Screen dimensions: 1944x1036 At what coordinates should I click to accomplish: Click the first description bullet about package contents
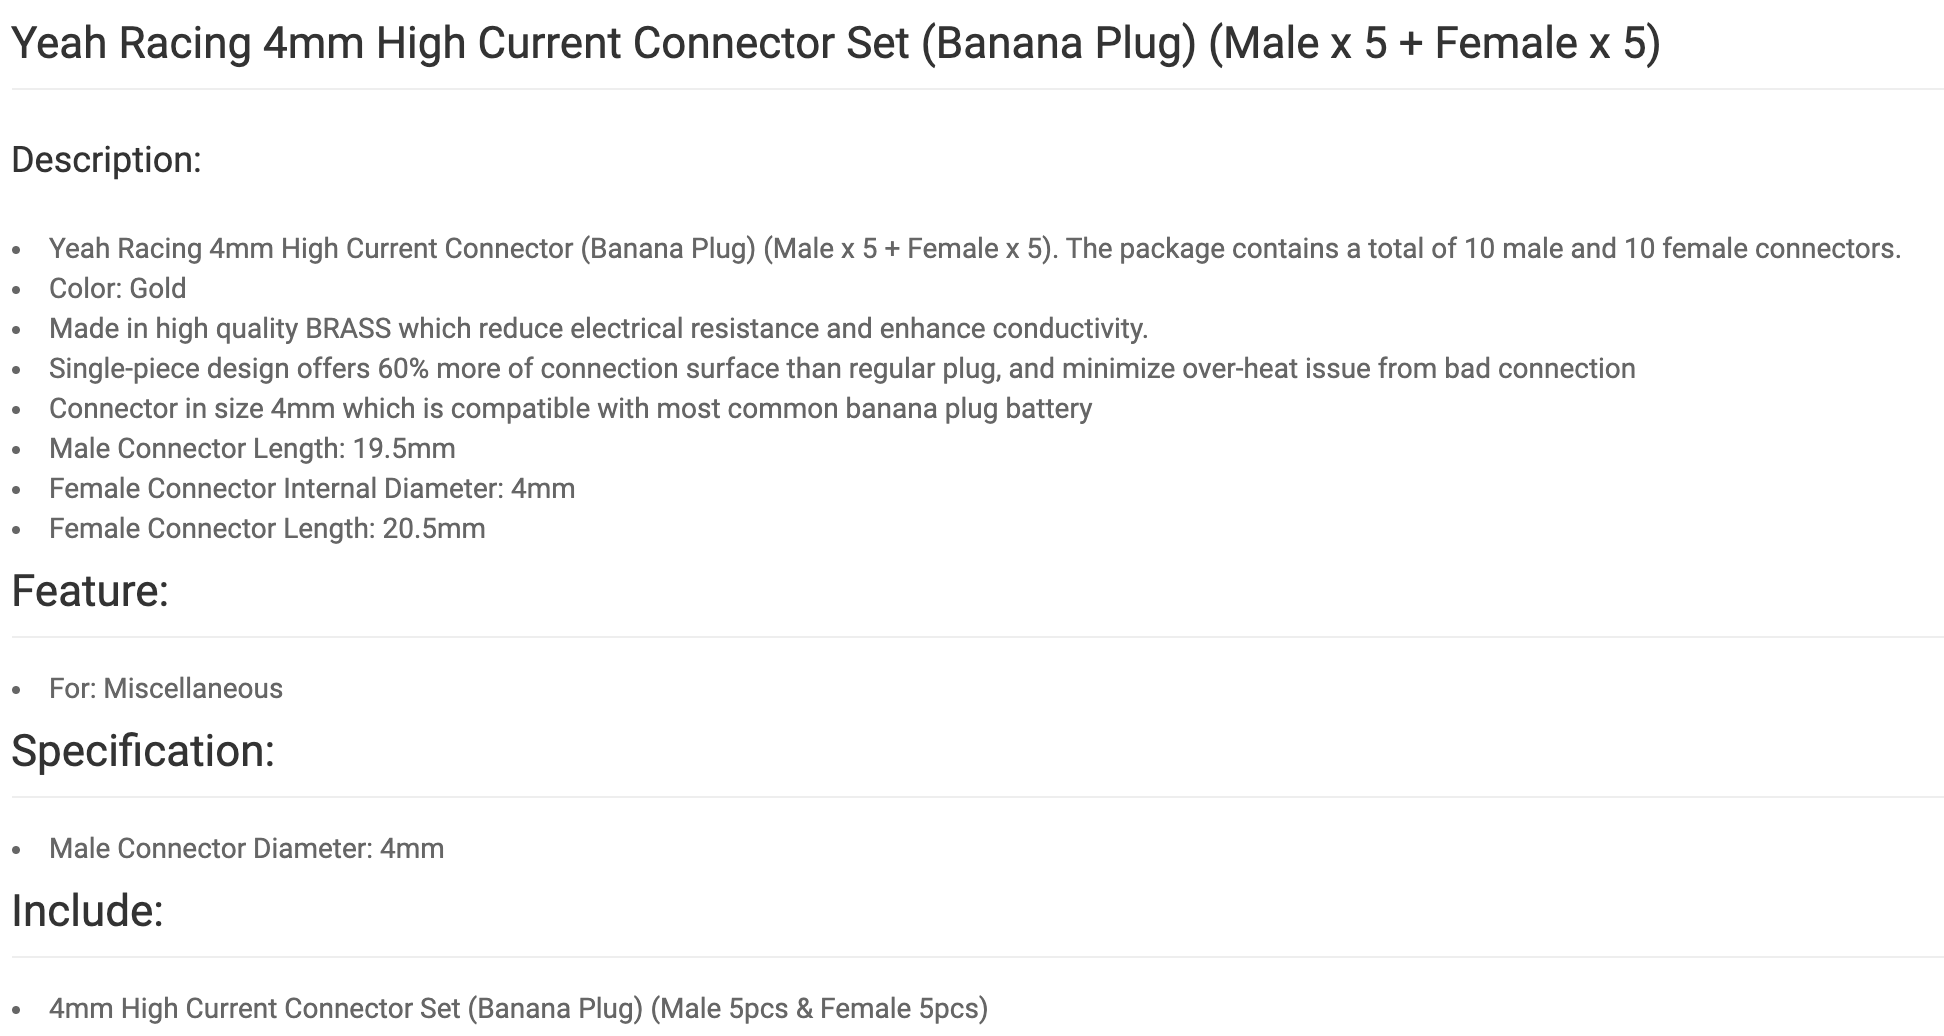tap(974, 248)
